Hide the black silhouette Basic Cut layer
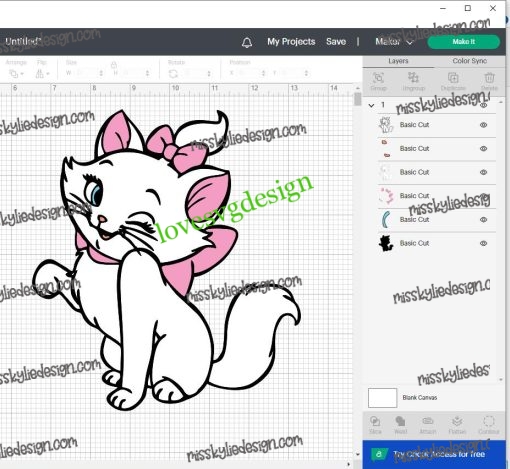 point(483,243)
